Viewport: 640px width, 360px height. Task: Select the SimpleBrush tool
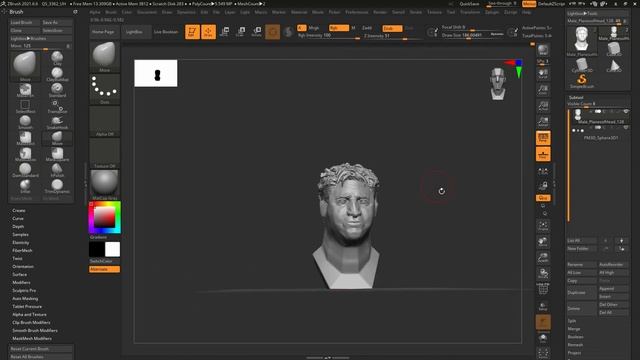[x=582, y=81]
